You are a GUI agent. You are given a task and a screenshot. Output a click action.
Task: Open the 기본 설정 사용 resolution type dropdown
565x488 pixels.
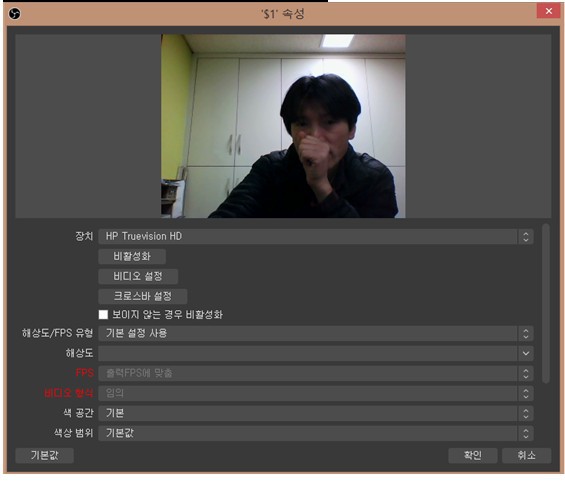coord(316,333)
